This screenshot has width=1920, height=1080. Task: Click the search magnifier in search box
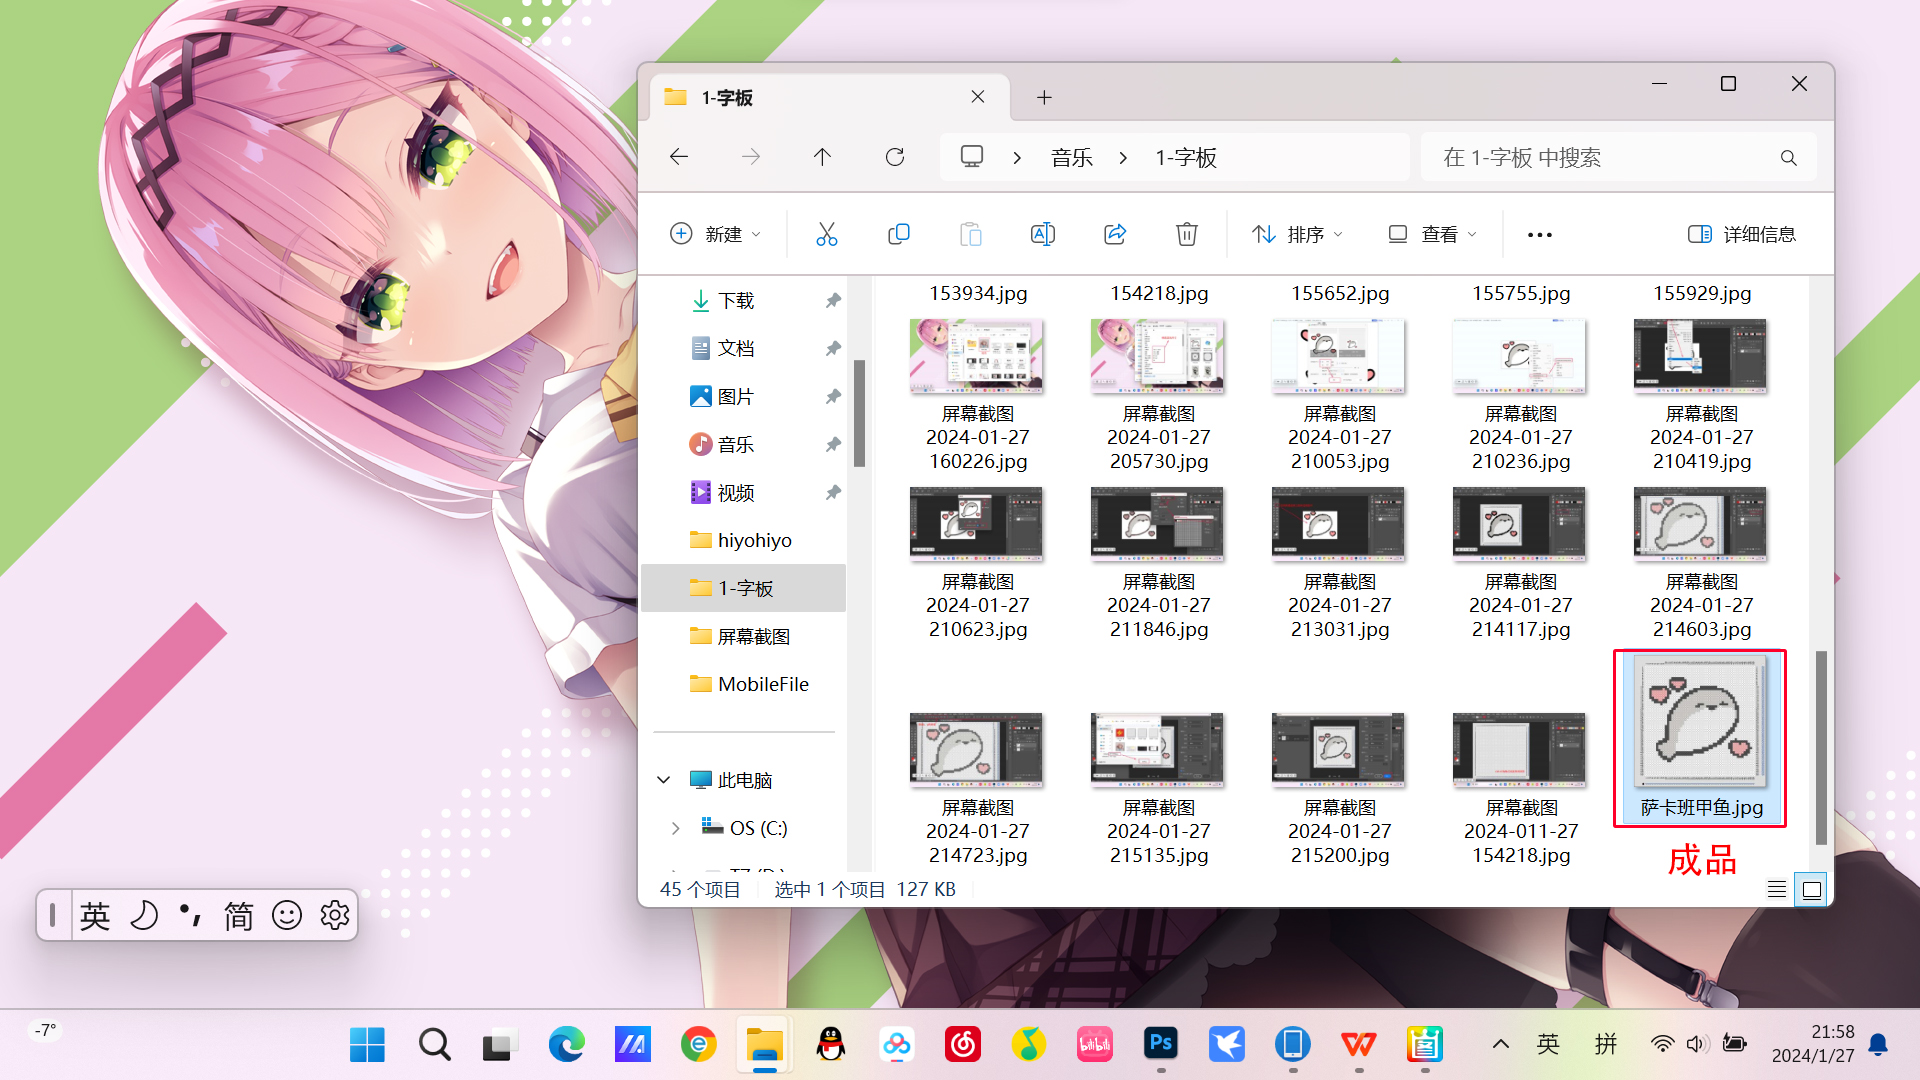(x=1789, y=158)
